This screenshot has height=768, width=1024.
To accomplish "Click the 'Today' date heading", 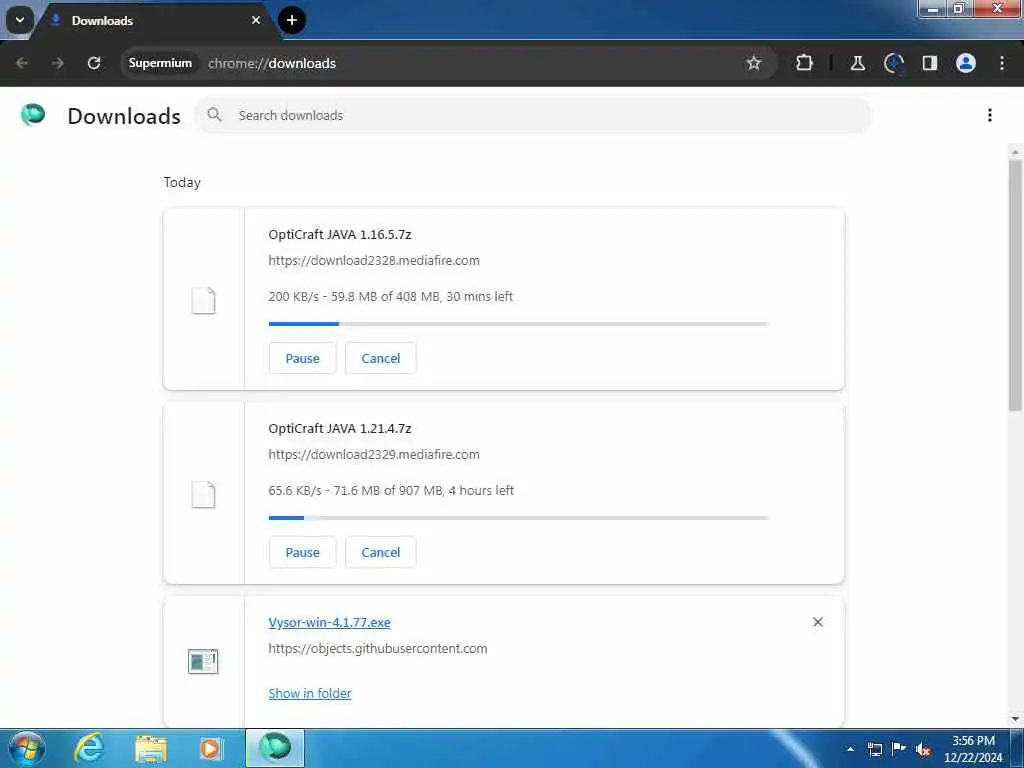I will (182, 182).
